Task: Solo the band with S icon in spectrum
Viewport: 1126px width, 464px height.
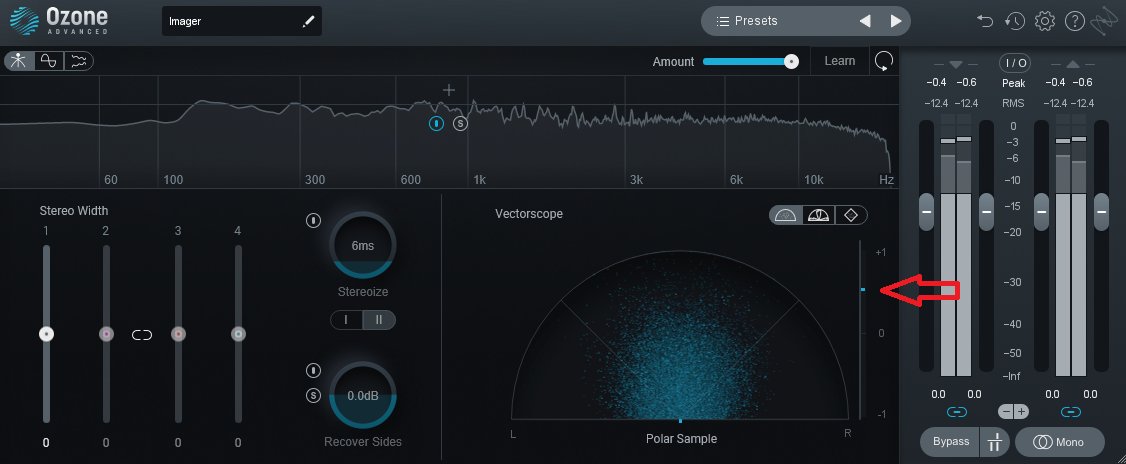Action: 460,124
